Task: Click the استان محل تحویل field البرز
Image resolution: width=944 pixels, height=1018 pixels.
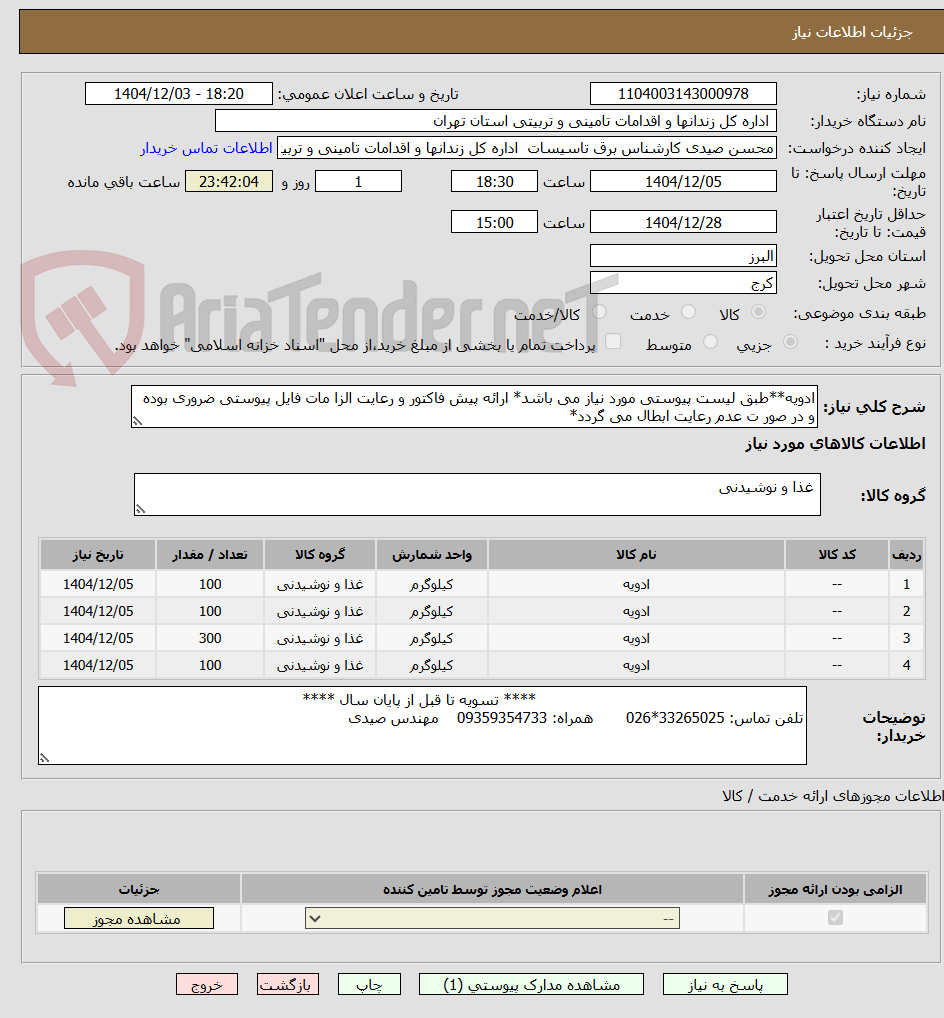Action: (x=683, y=256)
